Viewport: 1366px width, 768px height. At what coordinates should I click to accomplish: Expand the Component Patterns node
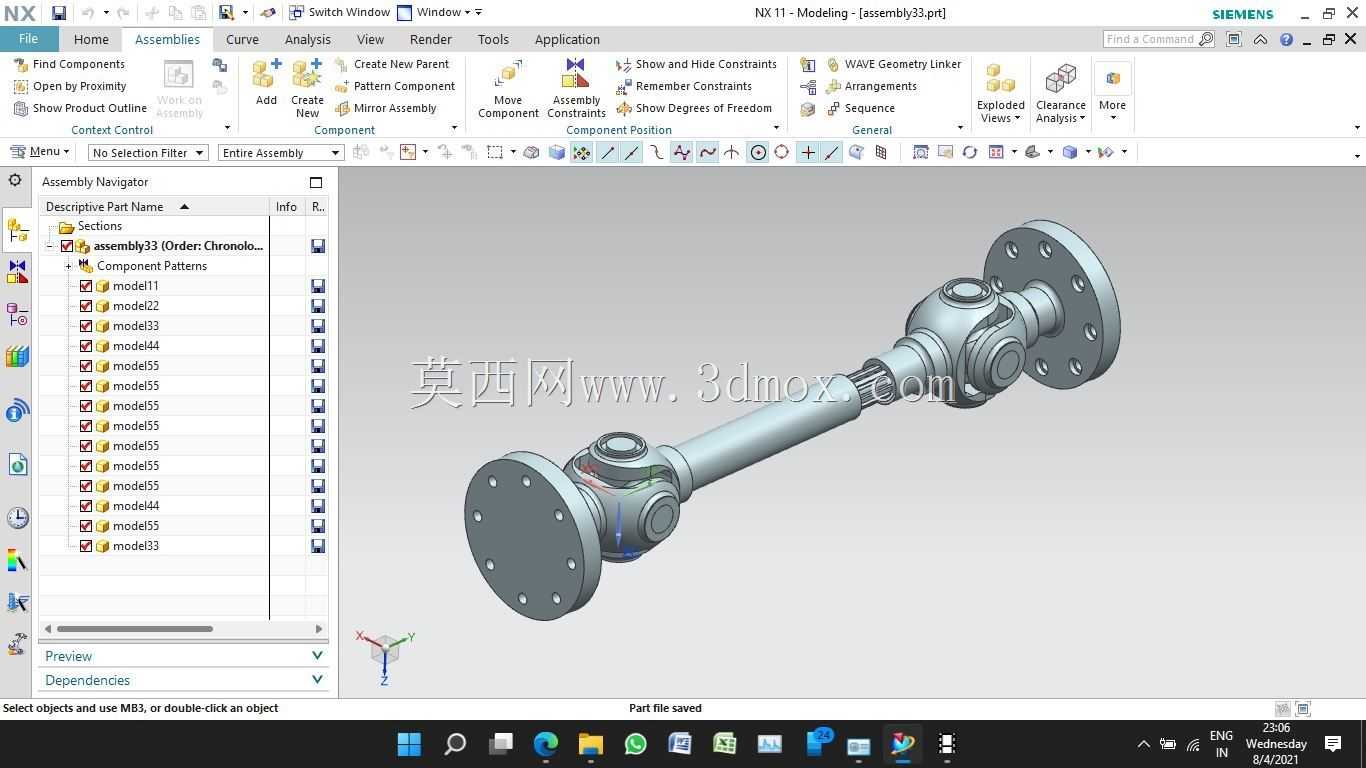click(68, 266)
